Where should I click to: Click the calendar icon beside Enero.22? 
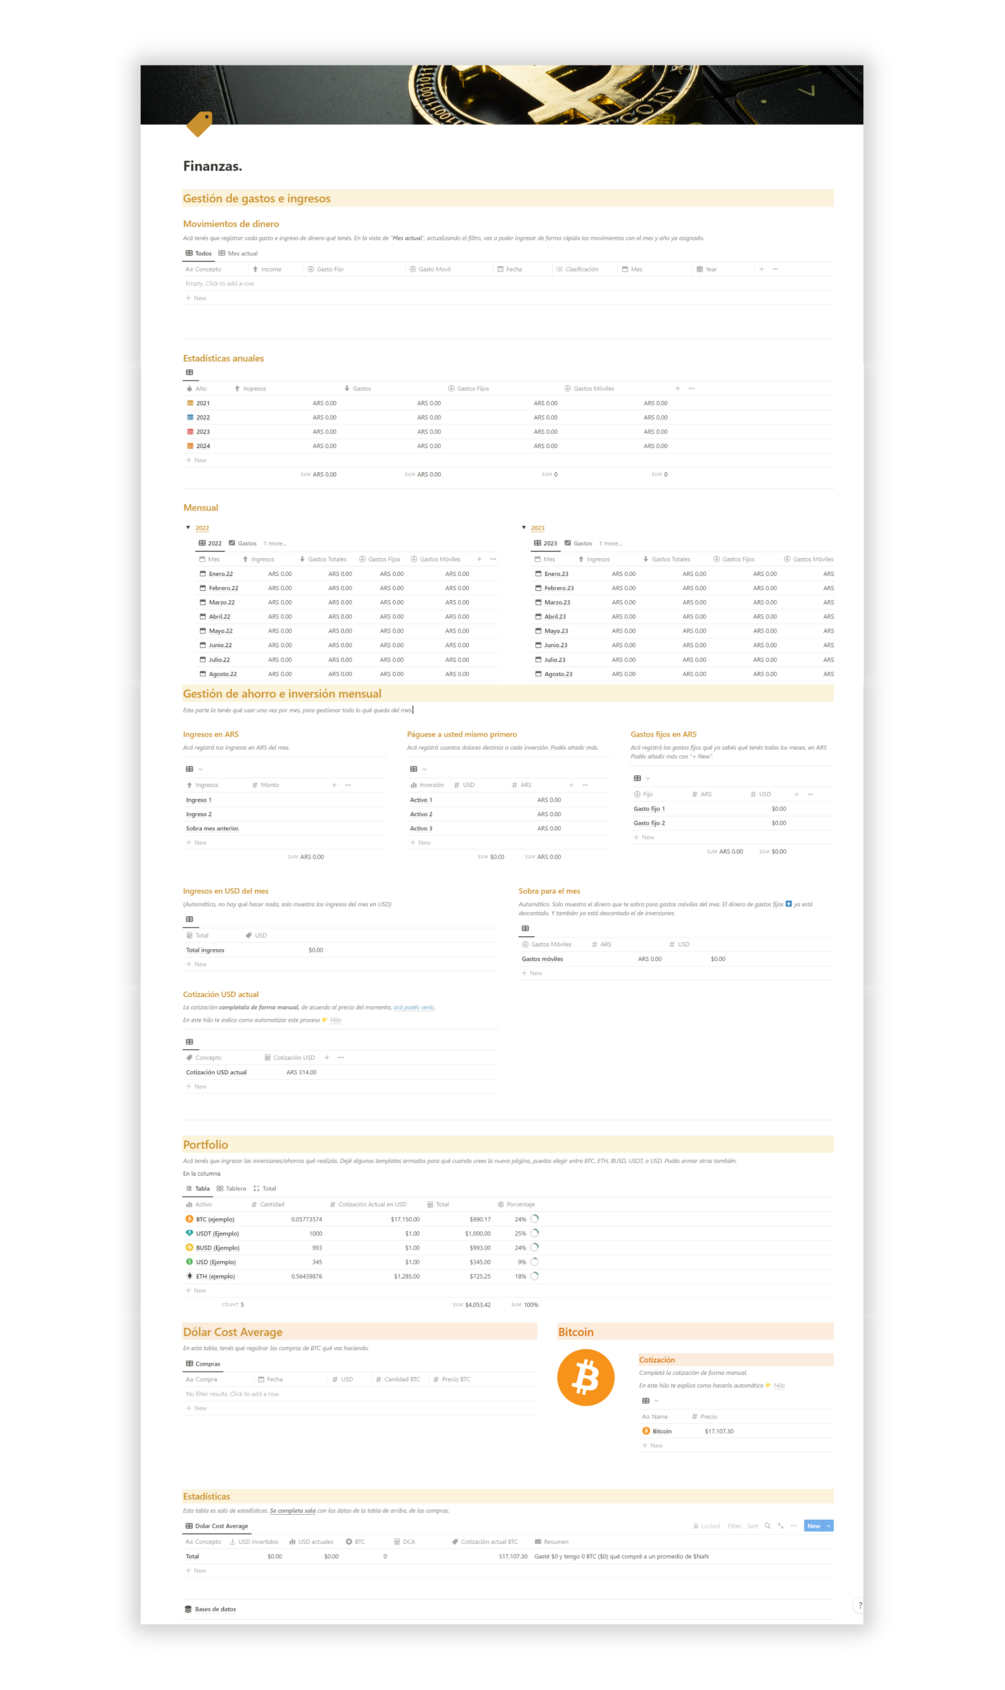click(x=204, y=574)
